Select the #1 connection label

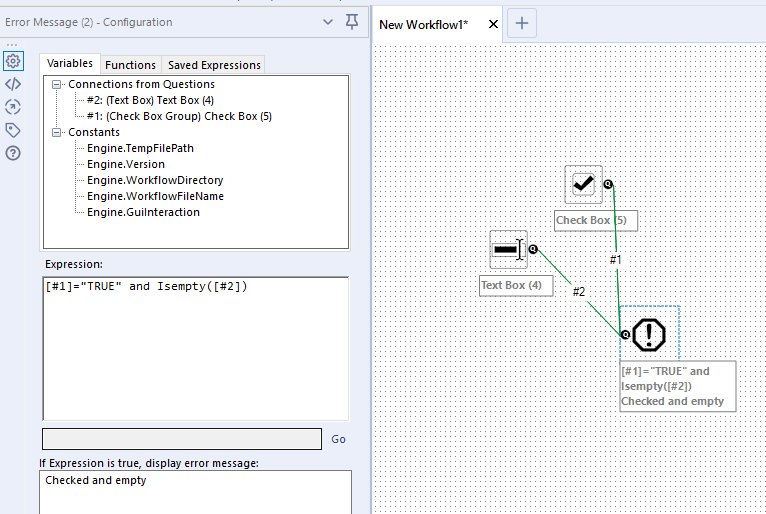point(616,259)
